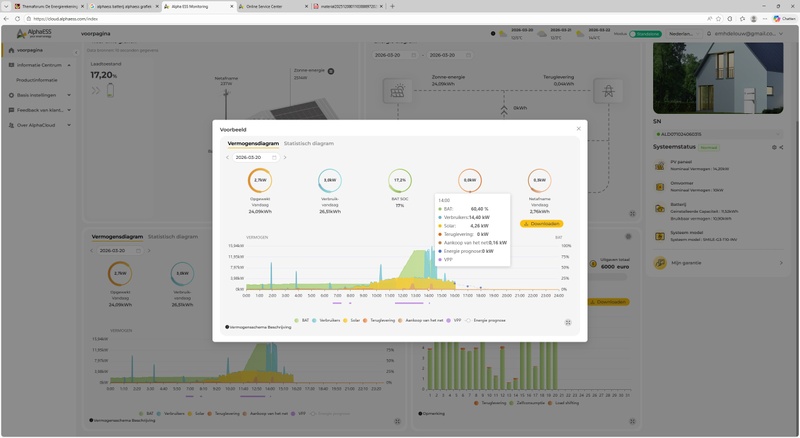Toggle VPP series in the dialog legend
Viewport: 800px width, 438px height.
[454, 320]
